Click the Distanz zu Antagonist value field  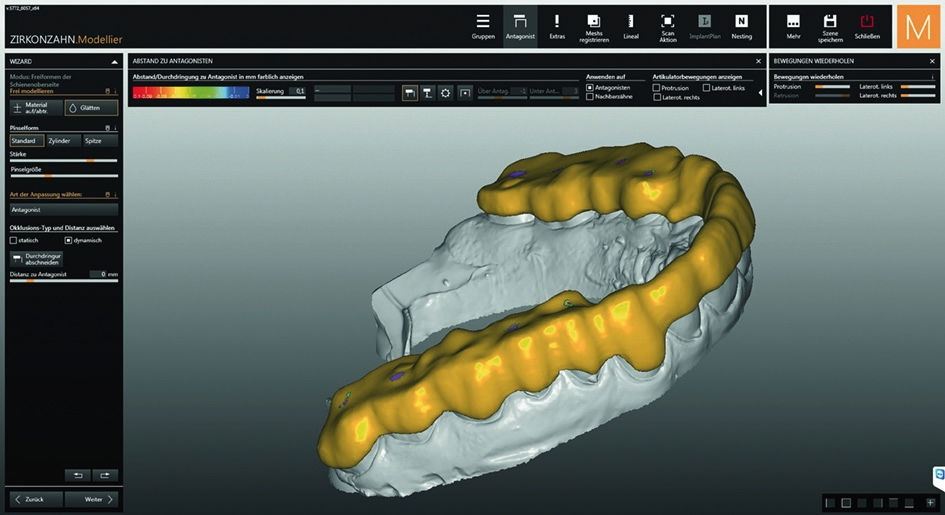coord(98,274)
